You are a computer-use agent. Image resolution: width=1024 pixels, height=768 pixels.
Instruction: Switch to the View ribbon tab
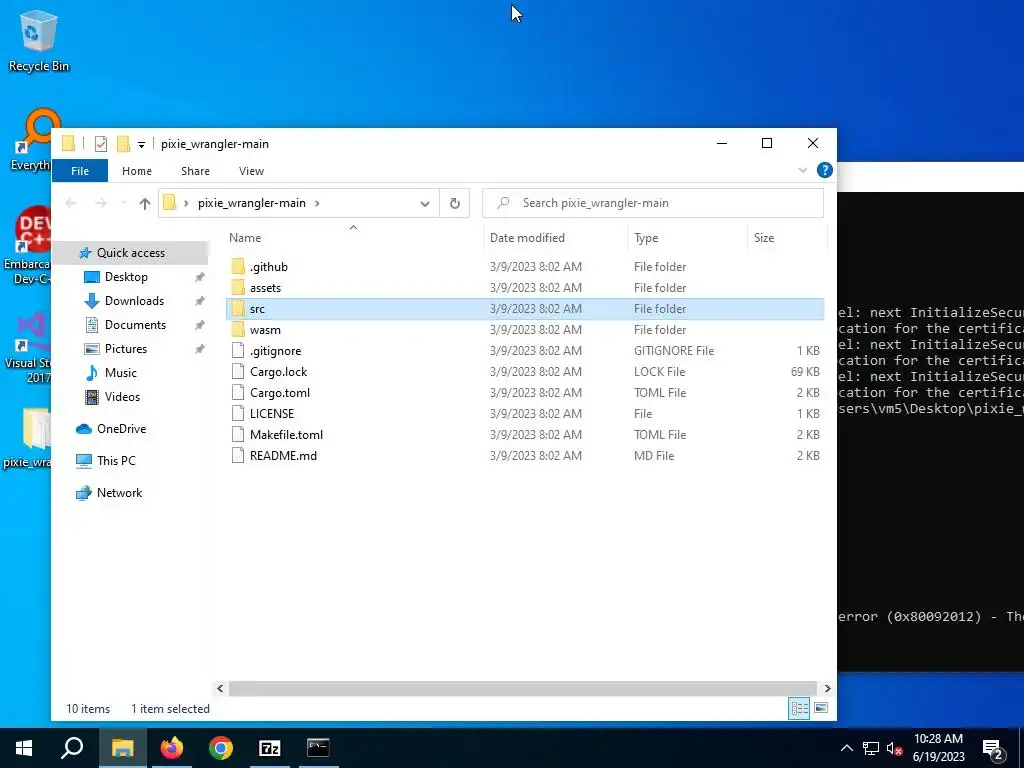point(251,171)
